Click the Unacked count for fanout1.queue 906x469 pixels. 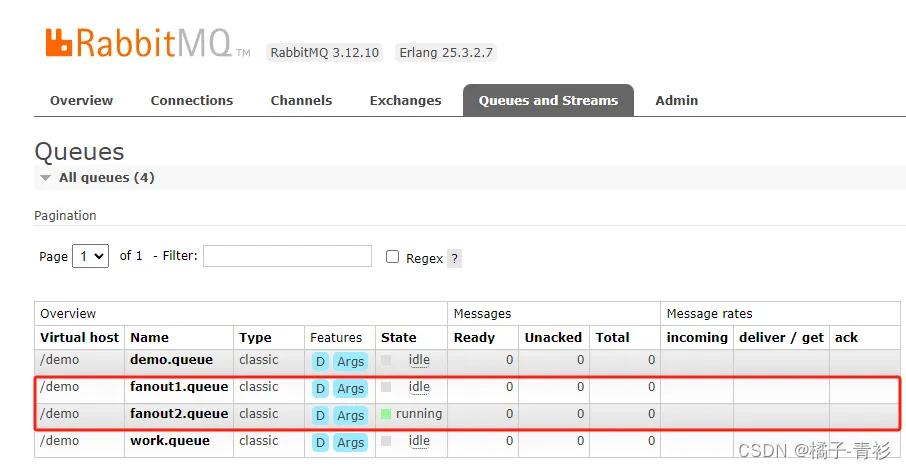coord(581,386)
